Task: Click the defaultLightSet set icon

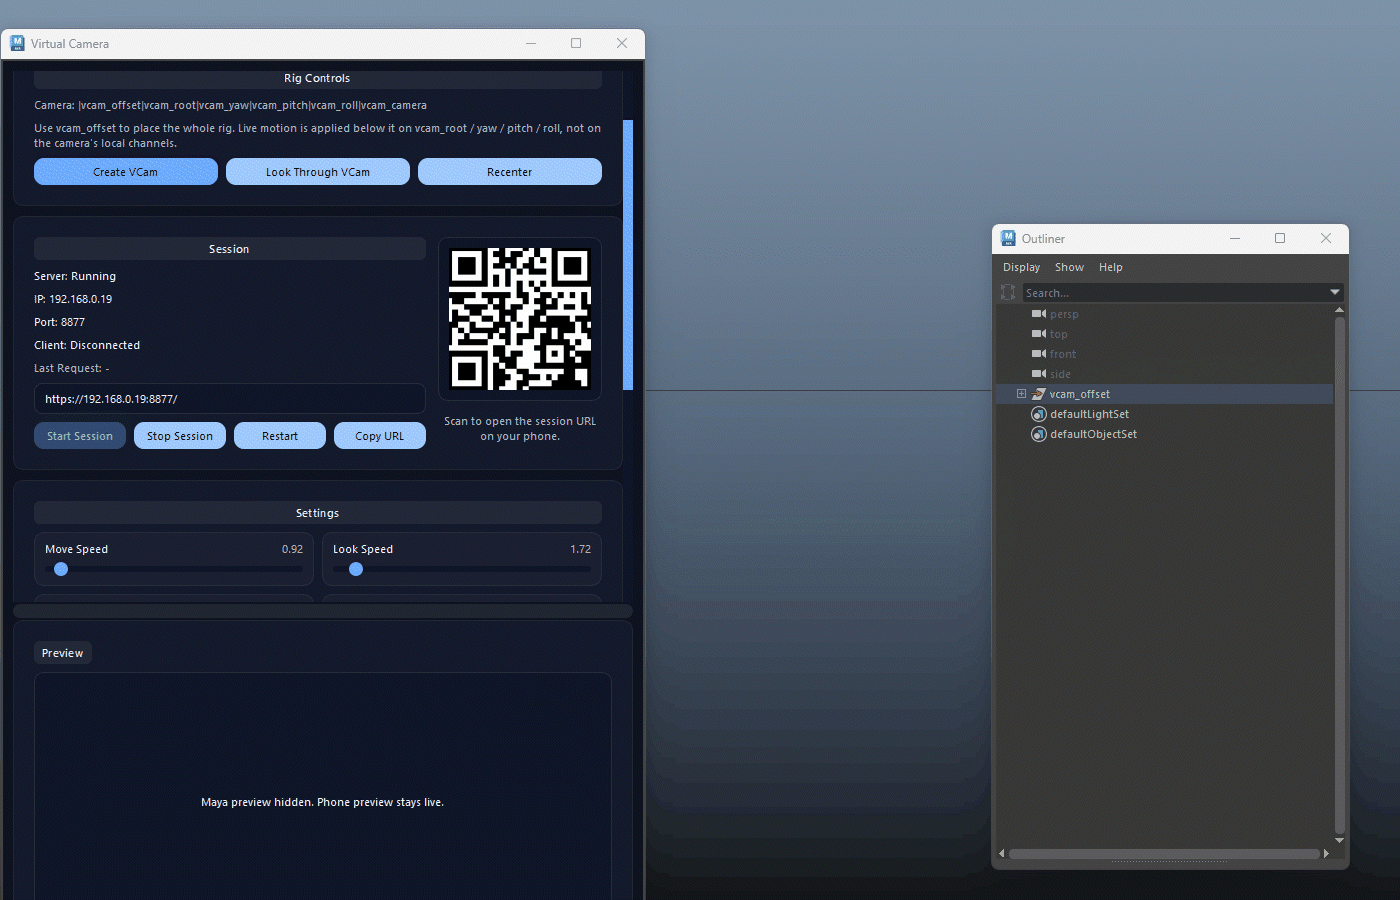Action: coord(1039,414)
